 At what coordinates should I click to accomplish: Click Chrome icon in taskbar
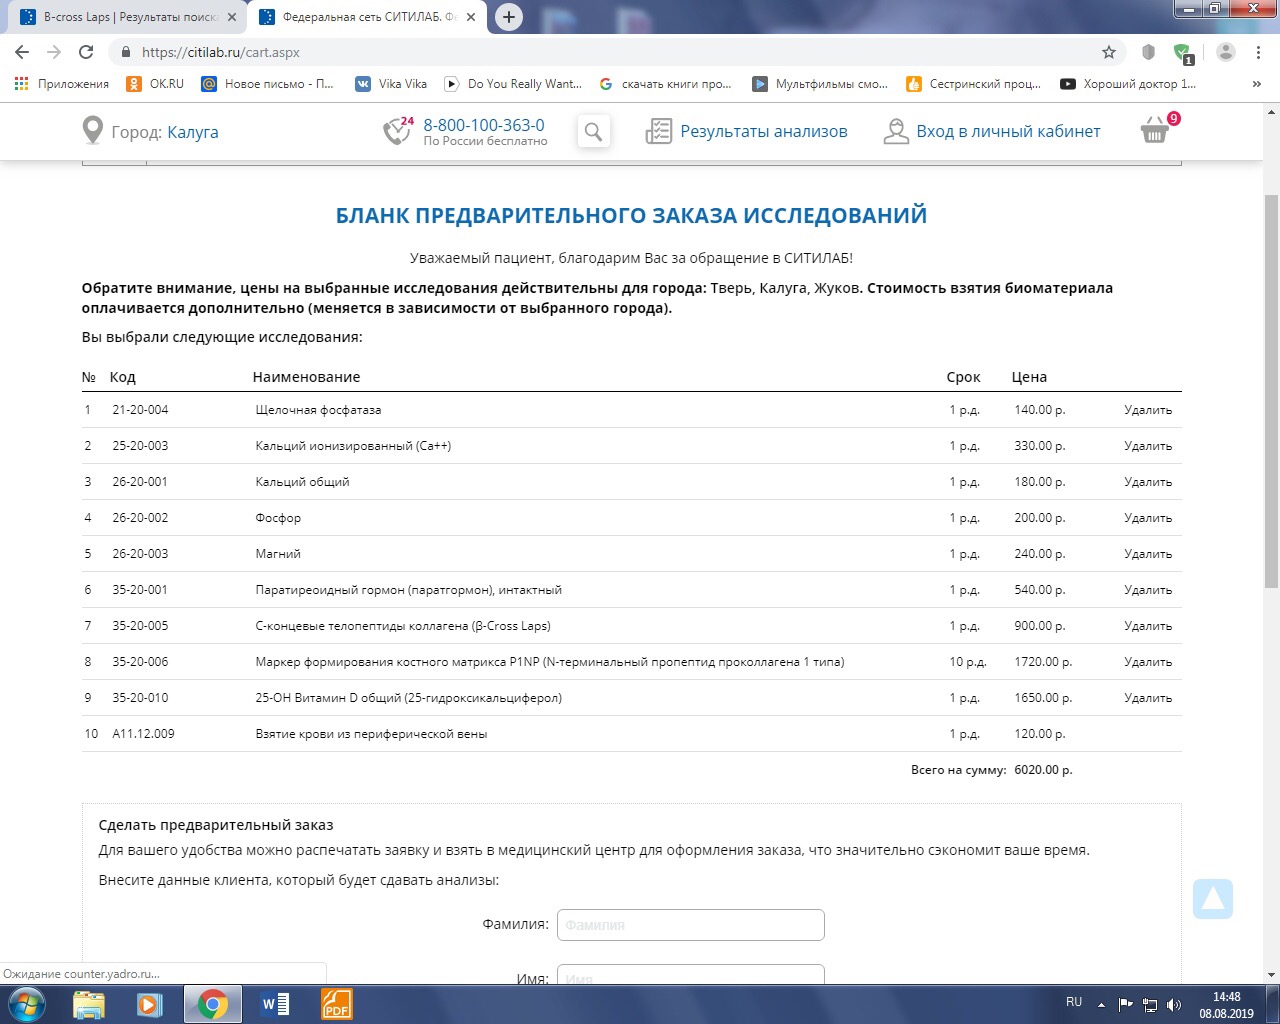212,1004
